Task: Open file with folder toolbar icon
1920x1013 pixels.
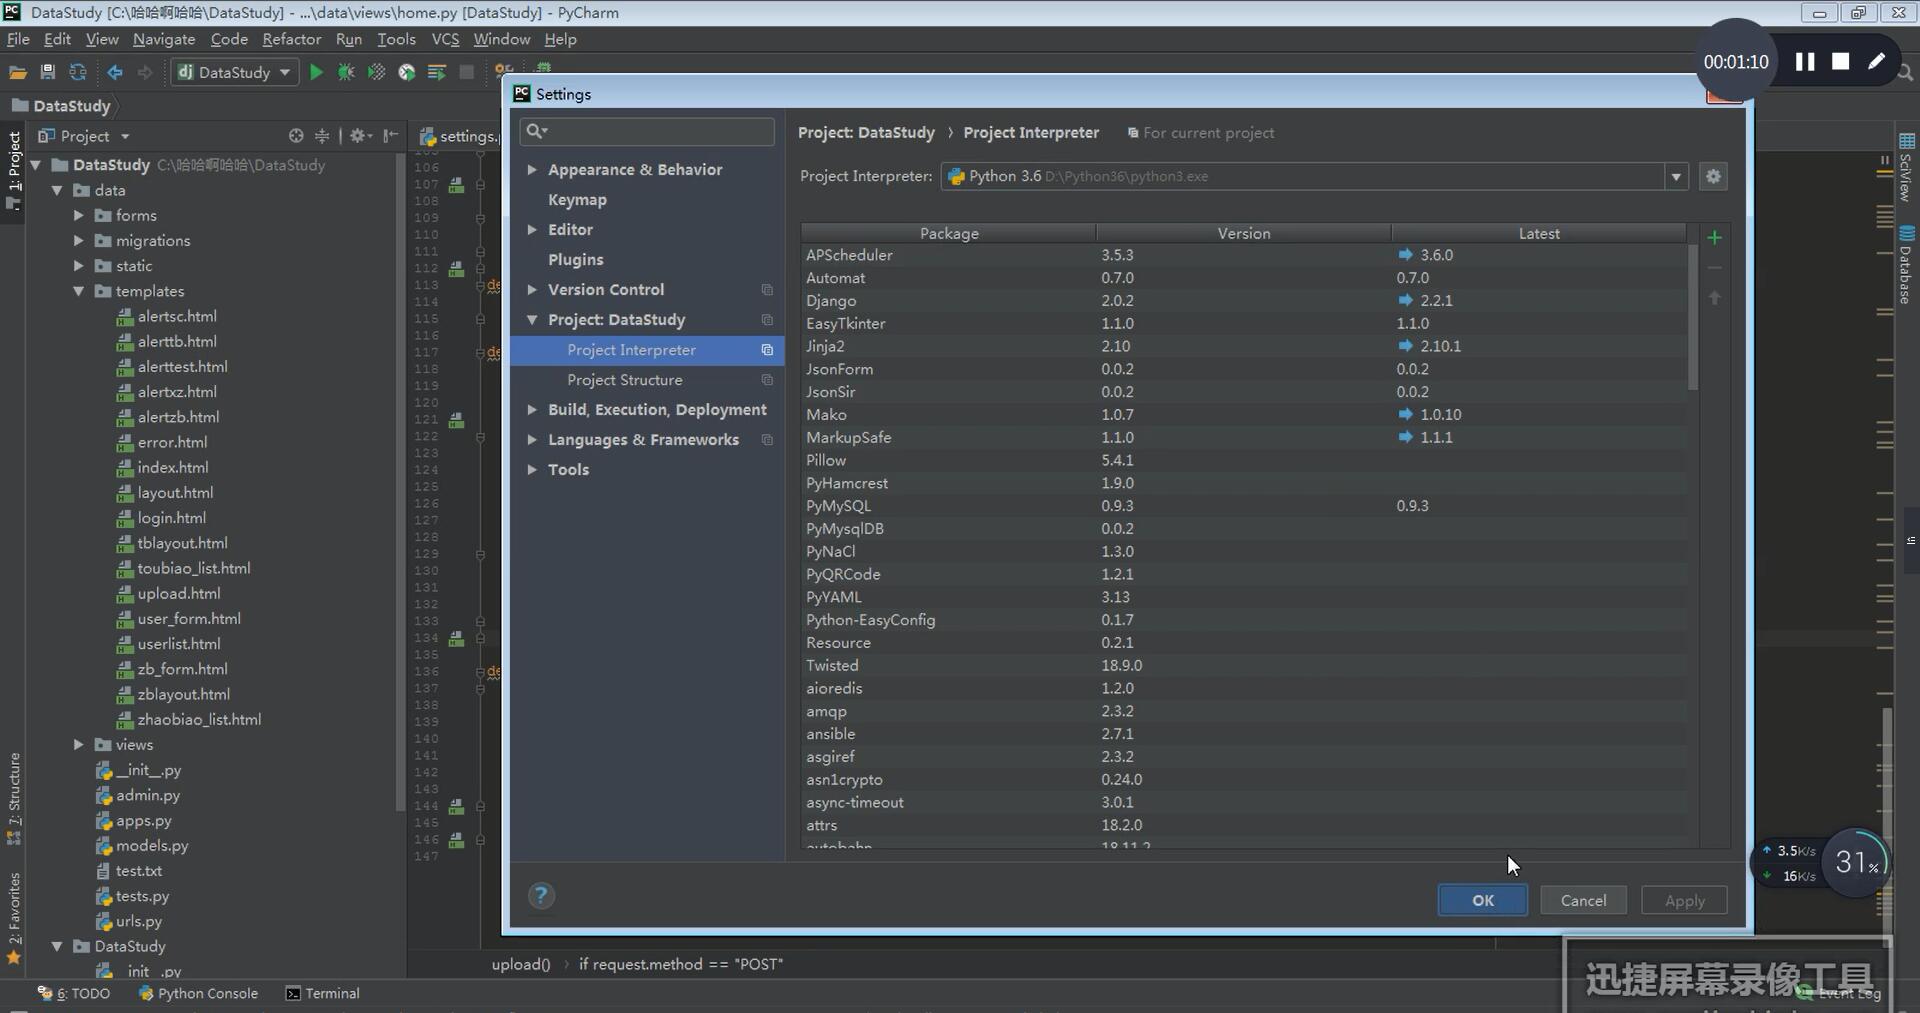Action: pyautogui.click(x=17, y=72)
